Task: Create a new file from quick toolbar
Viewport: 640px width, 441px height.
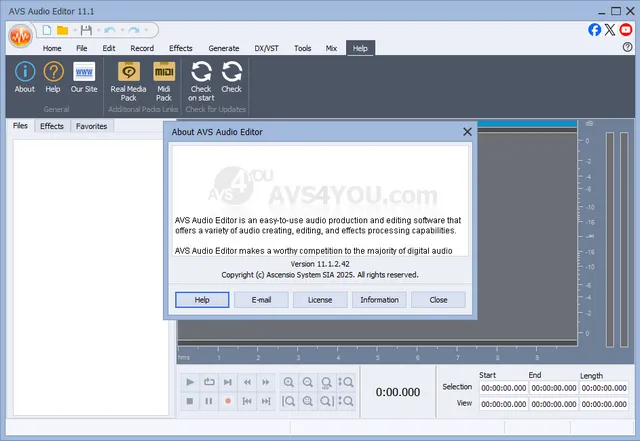Action: click(47, 30)
